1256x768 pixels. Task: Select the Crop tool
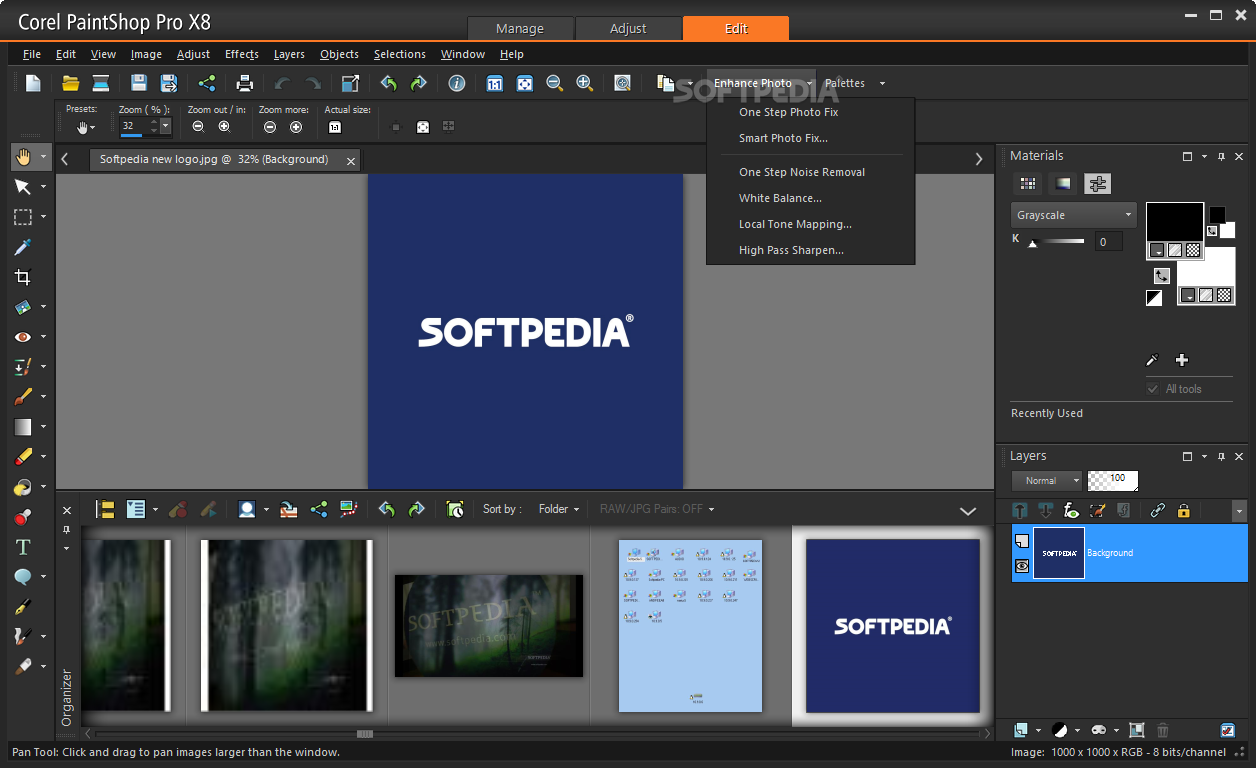(x=22, y=277)
